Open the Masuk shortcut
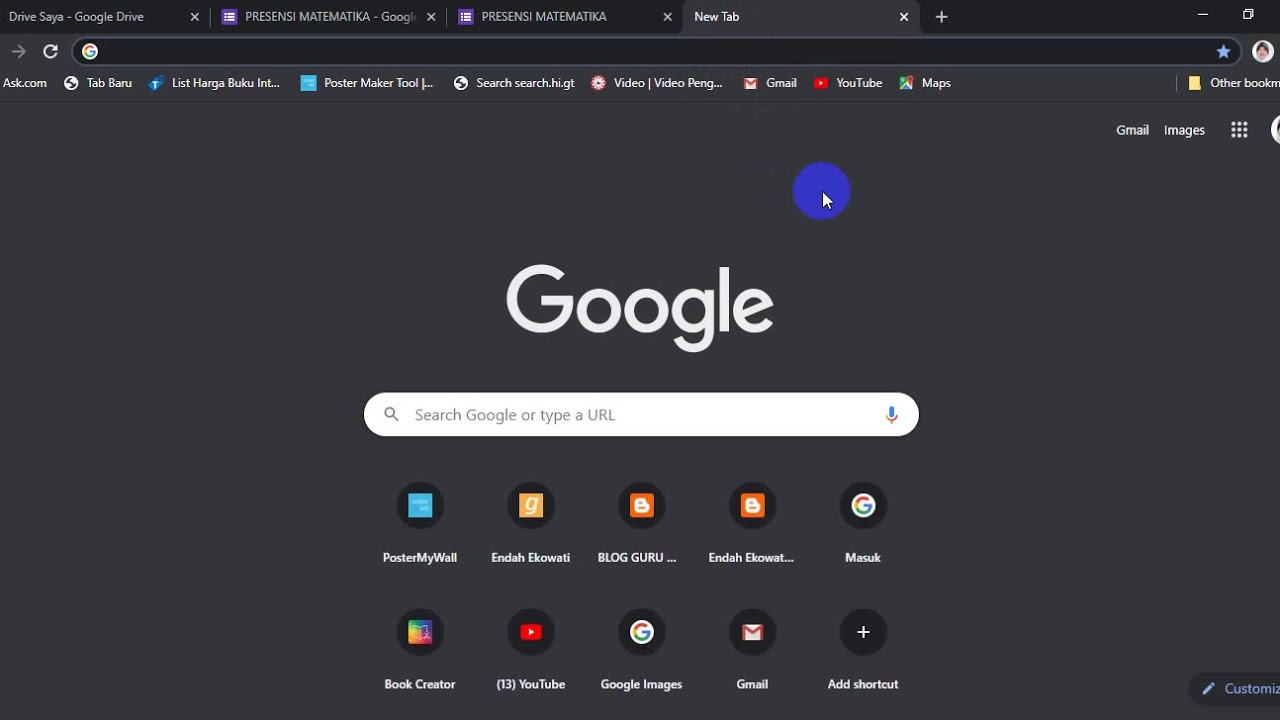Screen dimensions: 1280x720 pos(863,524)
